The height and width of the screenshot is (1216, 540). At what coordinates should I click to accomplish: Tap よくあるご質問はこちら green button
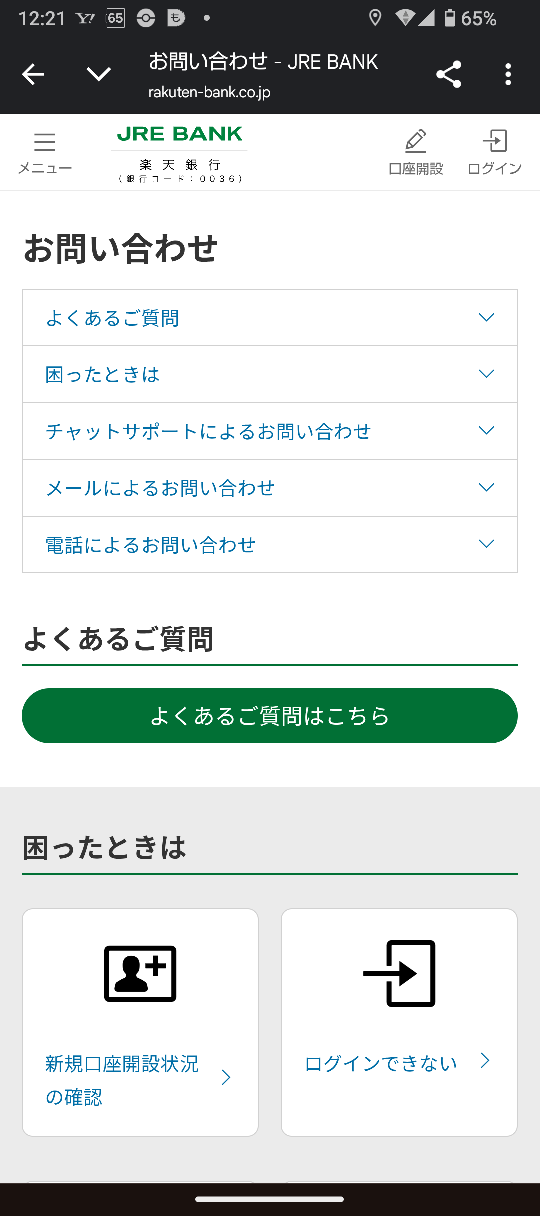[x=270, y=716]
